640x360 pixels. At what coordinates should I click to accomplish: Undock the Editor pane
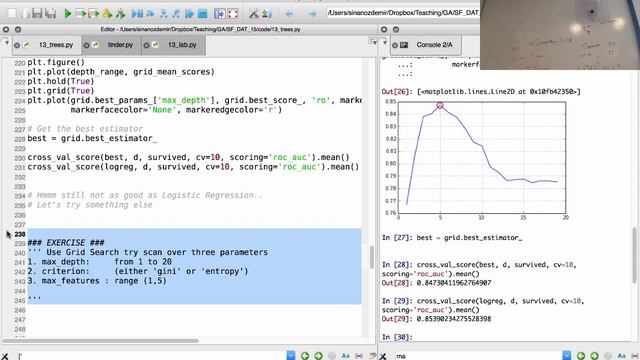(18, 29)
